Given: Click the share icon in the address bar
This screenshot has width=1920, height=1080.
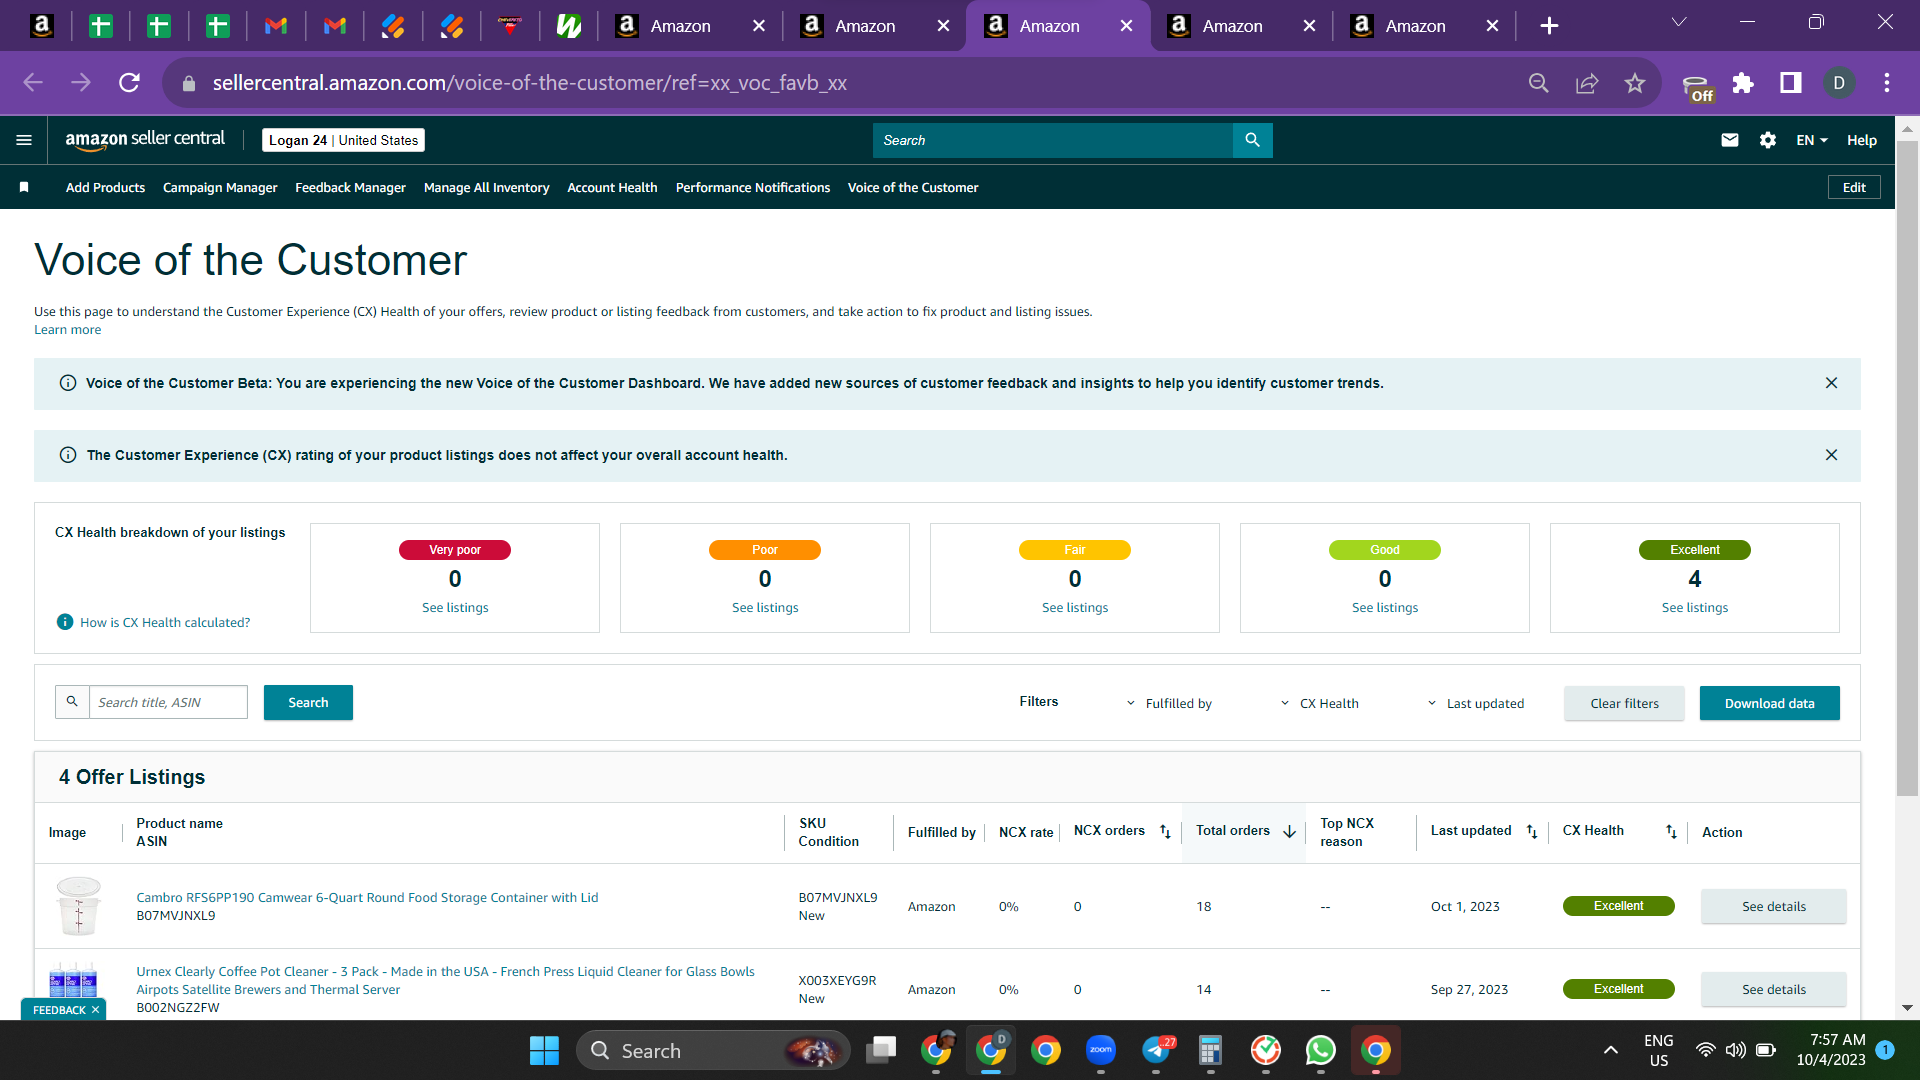Looking at the screenshot, I should [x=1587, y=83].
